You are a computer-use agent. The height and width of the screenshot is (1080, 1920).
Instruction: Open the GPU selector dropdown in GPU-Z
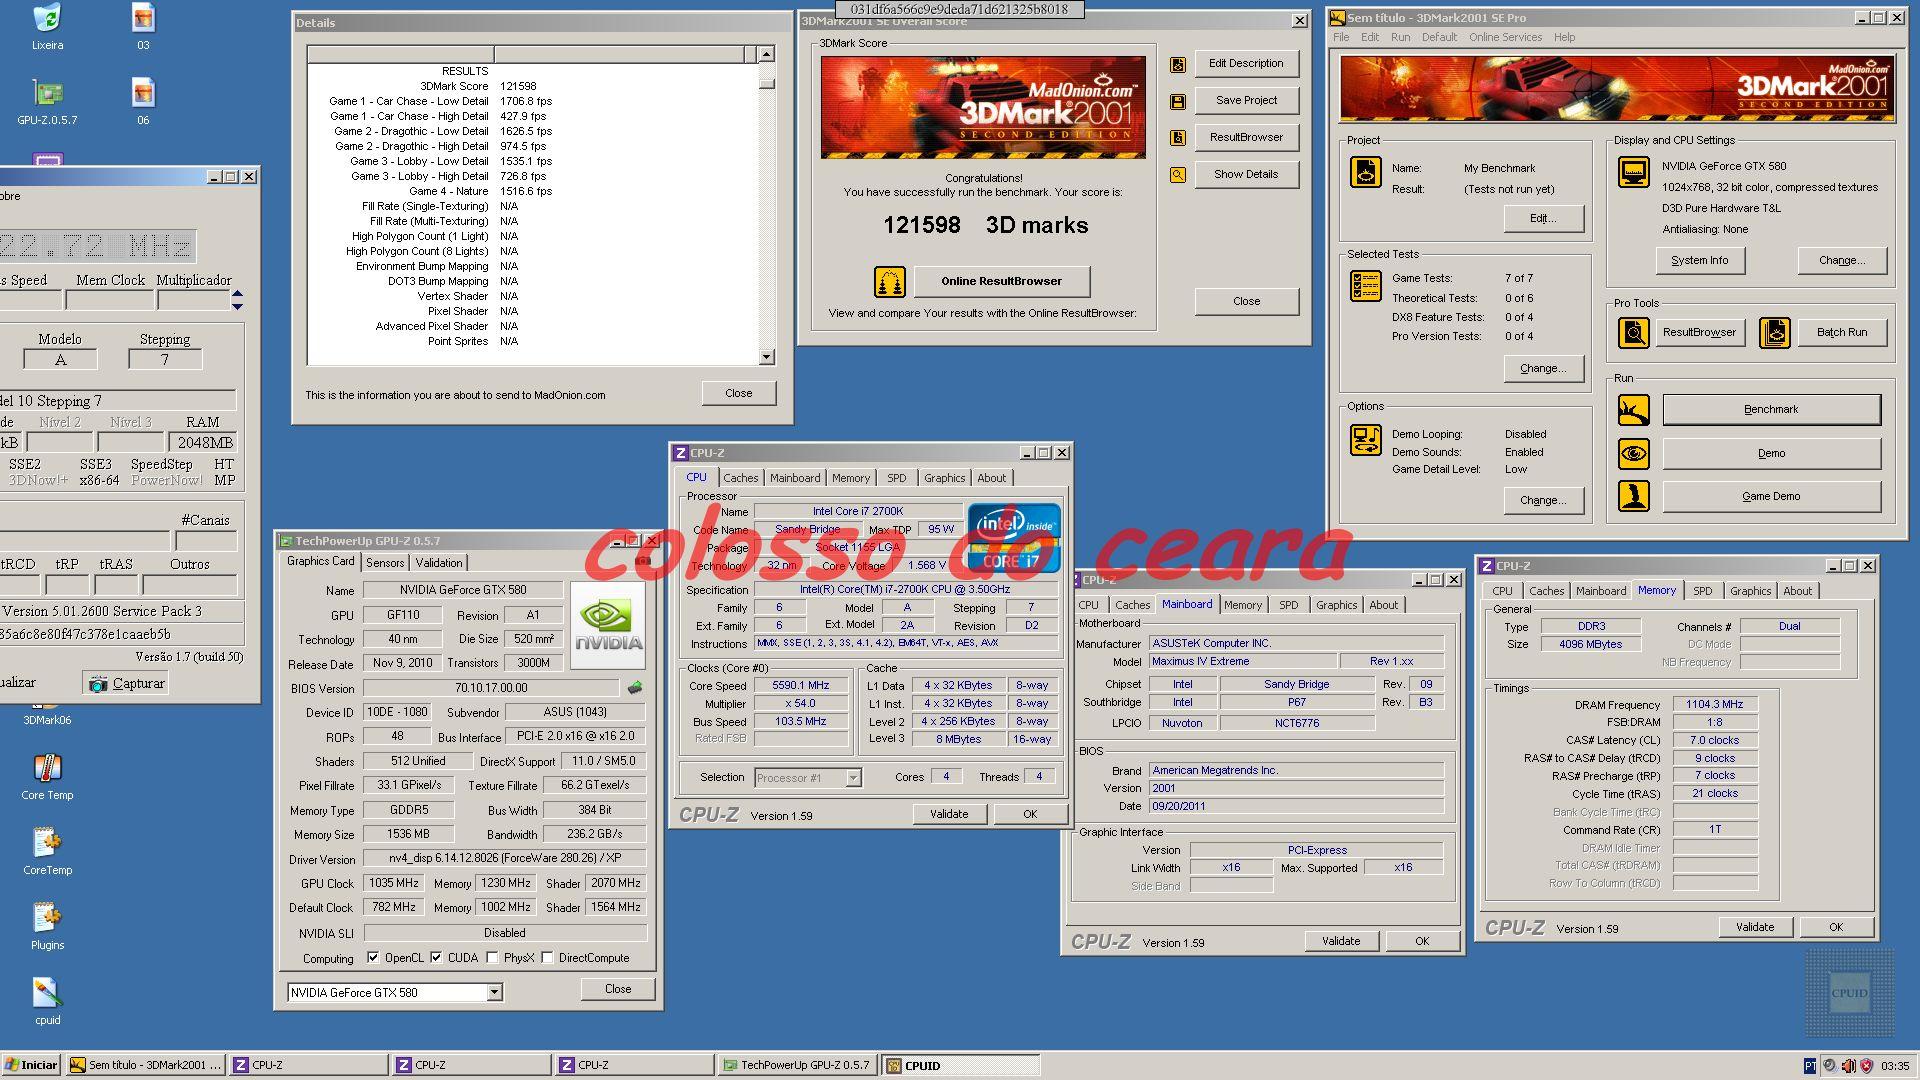(x=494, y=993)
